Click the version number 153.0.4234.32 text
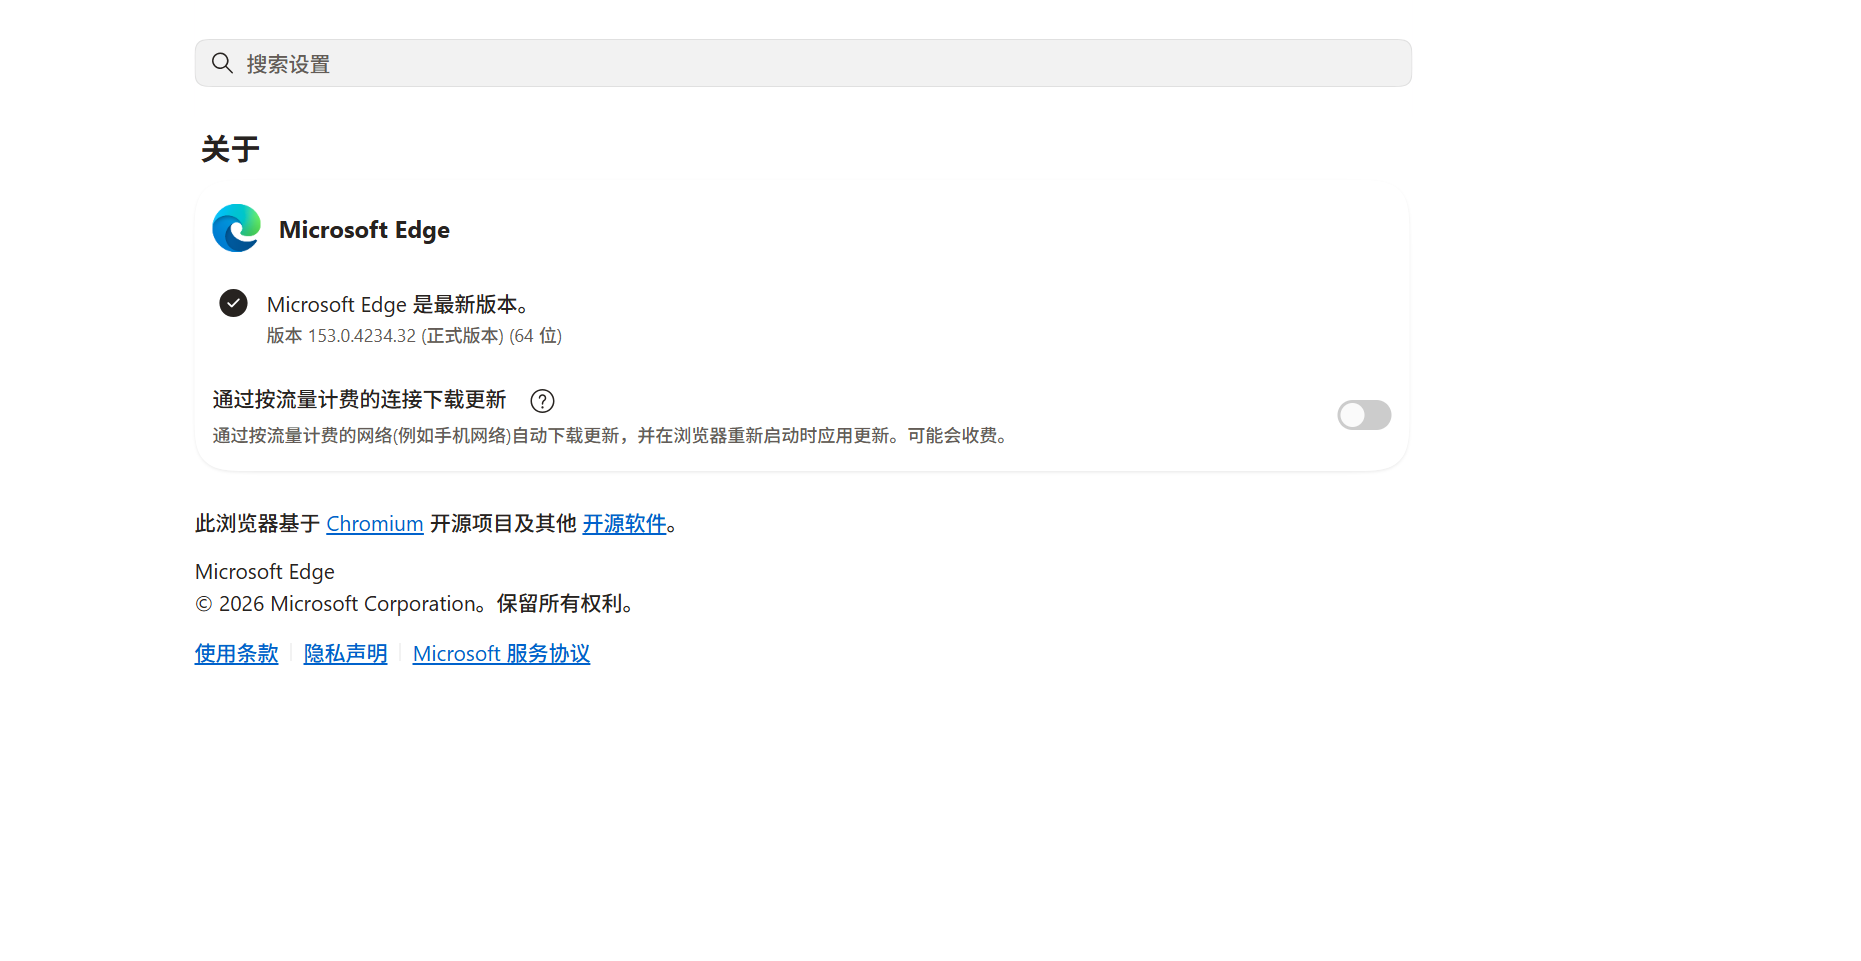The image size is (1861, 961). click(x=361, y=336)
